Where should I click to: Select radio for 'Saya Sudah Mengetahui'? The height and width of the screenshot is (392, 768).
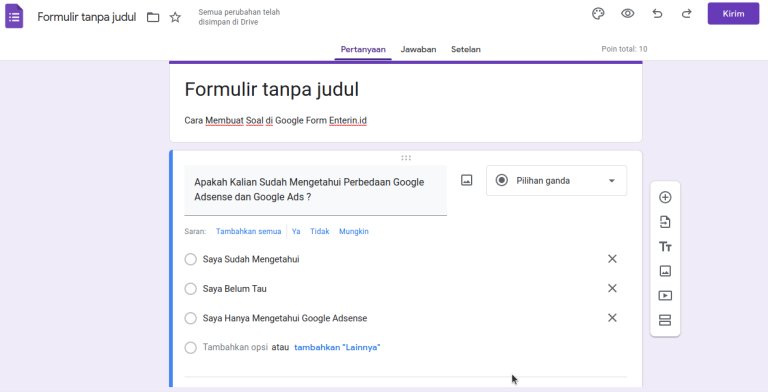[191, 259]
